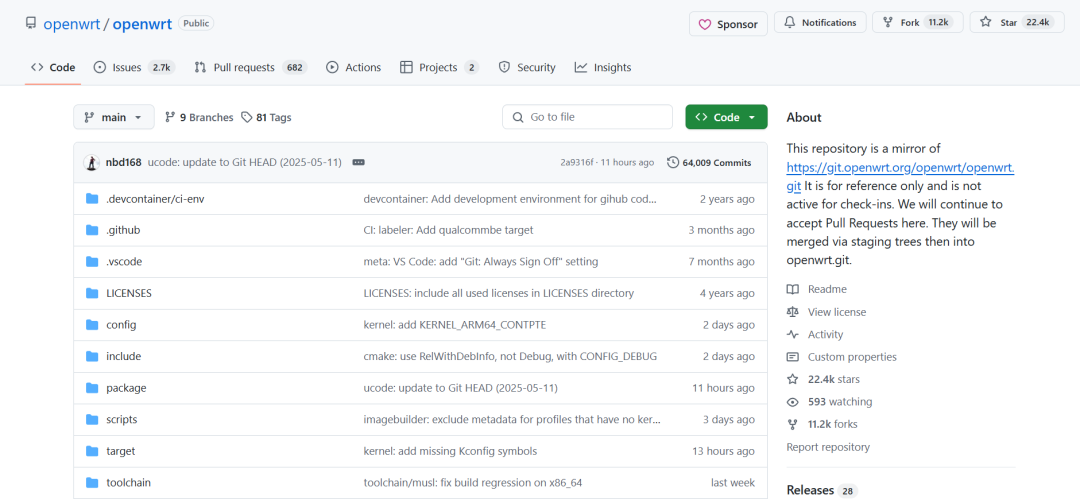Click the fork icon beside 11.2k forks
1080x499 pixels.
tap(793, 425)
